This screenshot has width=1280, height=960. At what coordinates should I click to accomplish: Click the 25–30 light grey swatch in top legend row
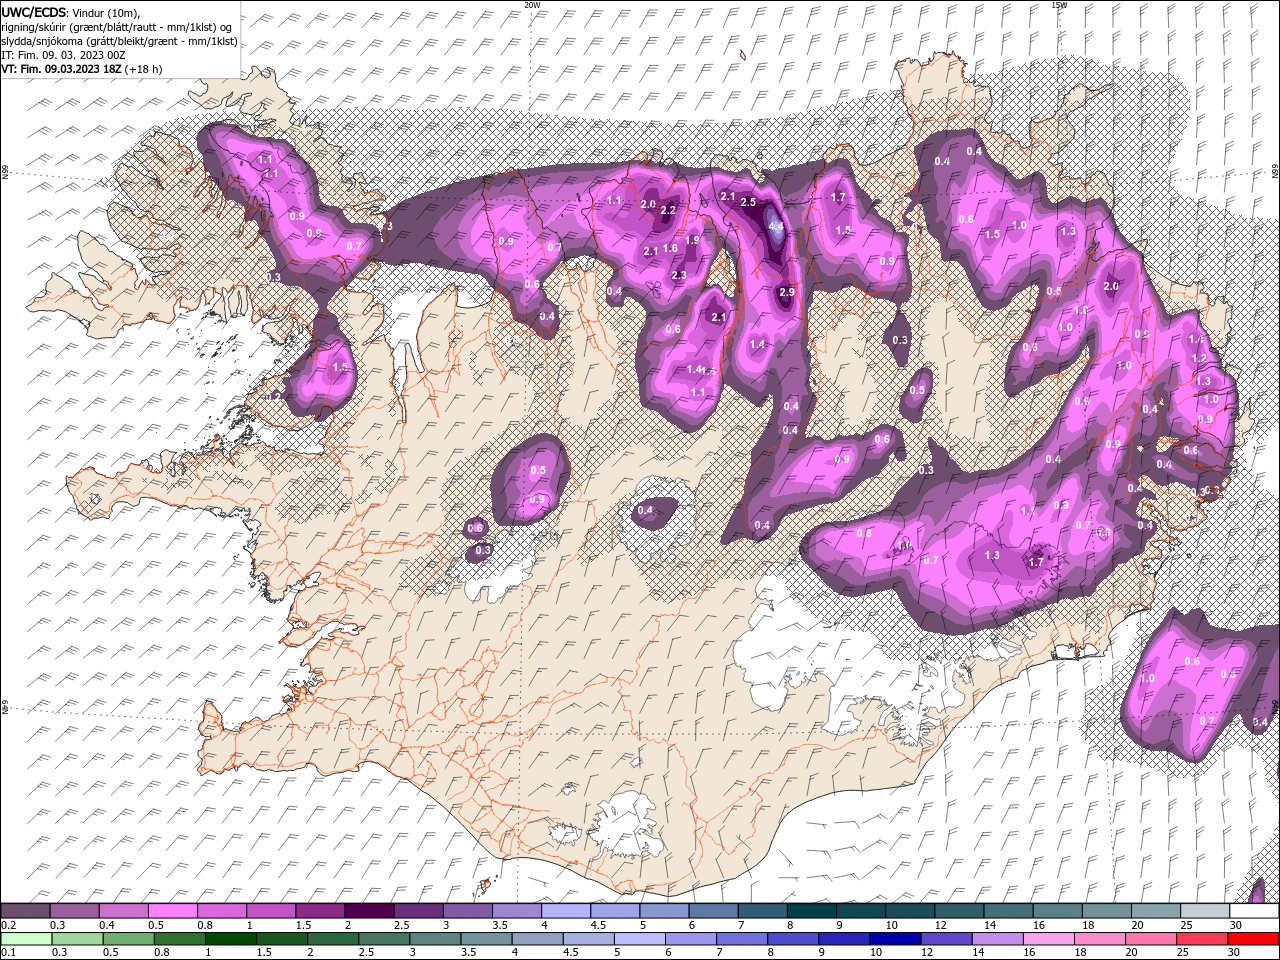[x=1205, y=911]
